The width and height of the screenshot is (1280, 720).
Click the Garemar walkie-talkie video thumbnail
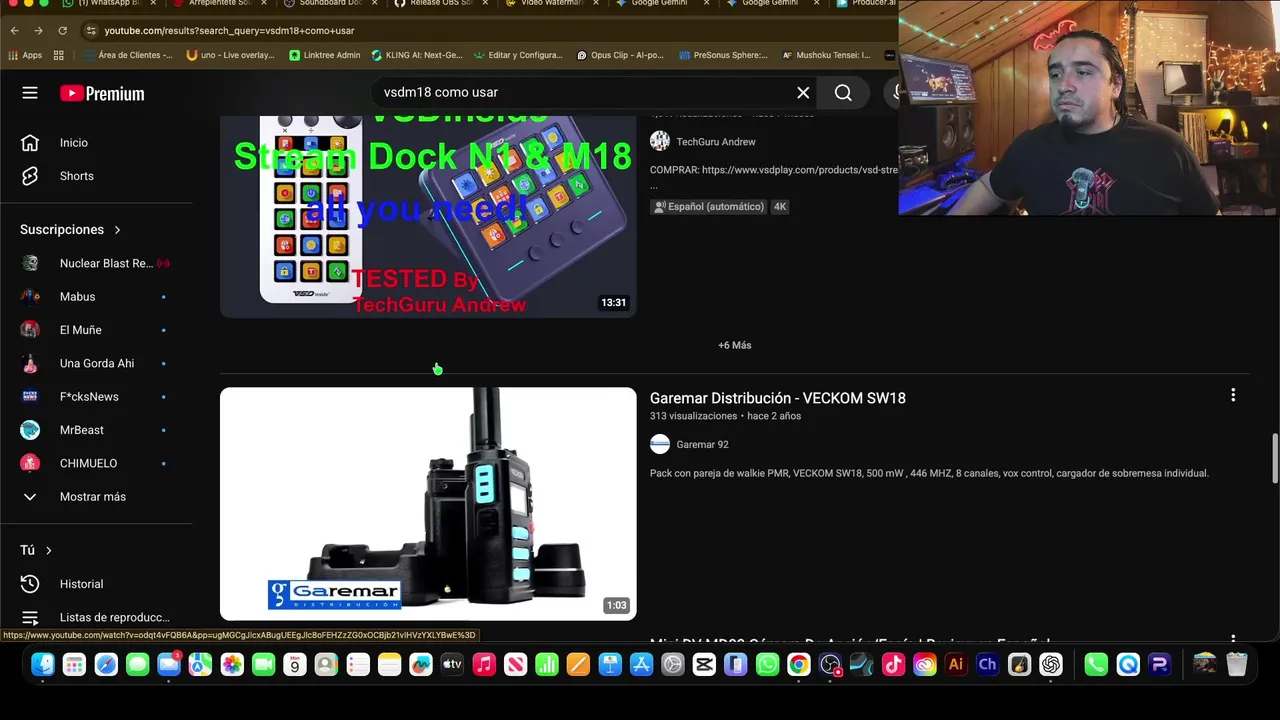428,504
